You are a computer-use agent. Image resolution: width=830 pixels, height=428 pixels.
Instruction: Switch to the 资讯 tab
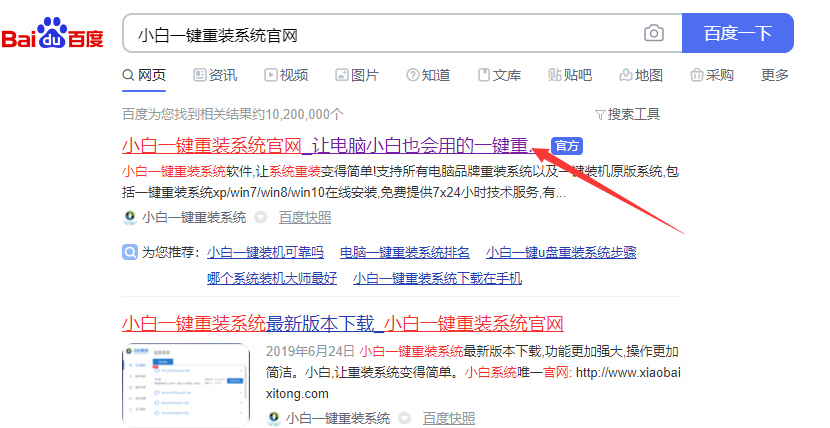pos(214,75)
